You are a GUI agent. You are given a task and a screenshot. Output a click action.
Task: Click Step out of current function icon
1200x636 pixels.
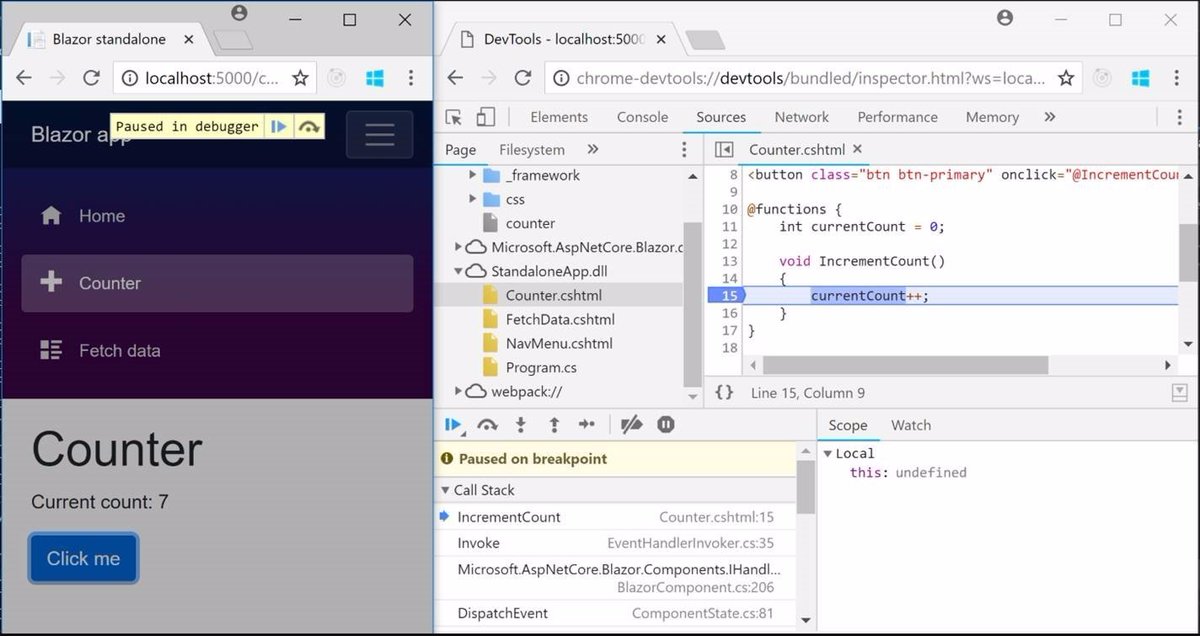click(x=554, y=425)
